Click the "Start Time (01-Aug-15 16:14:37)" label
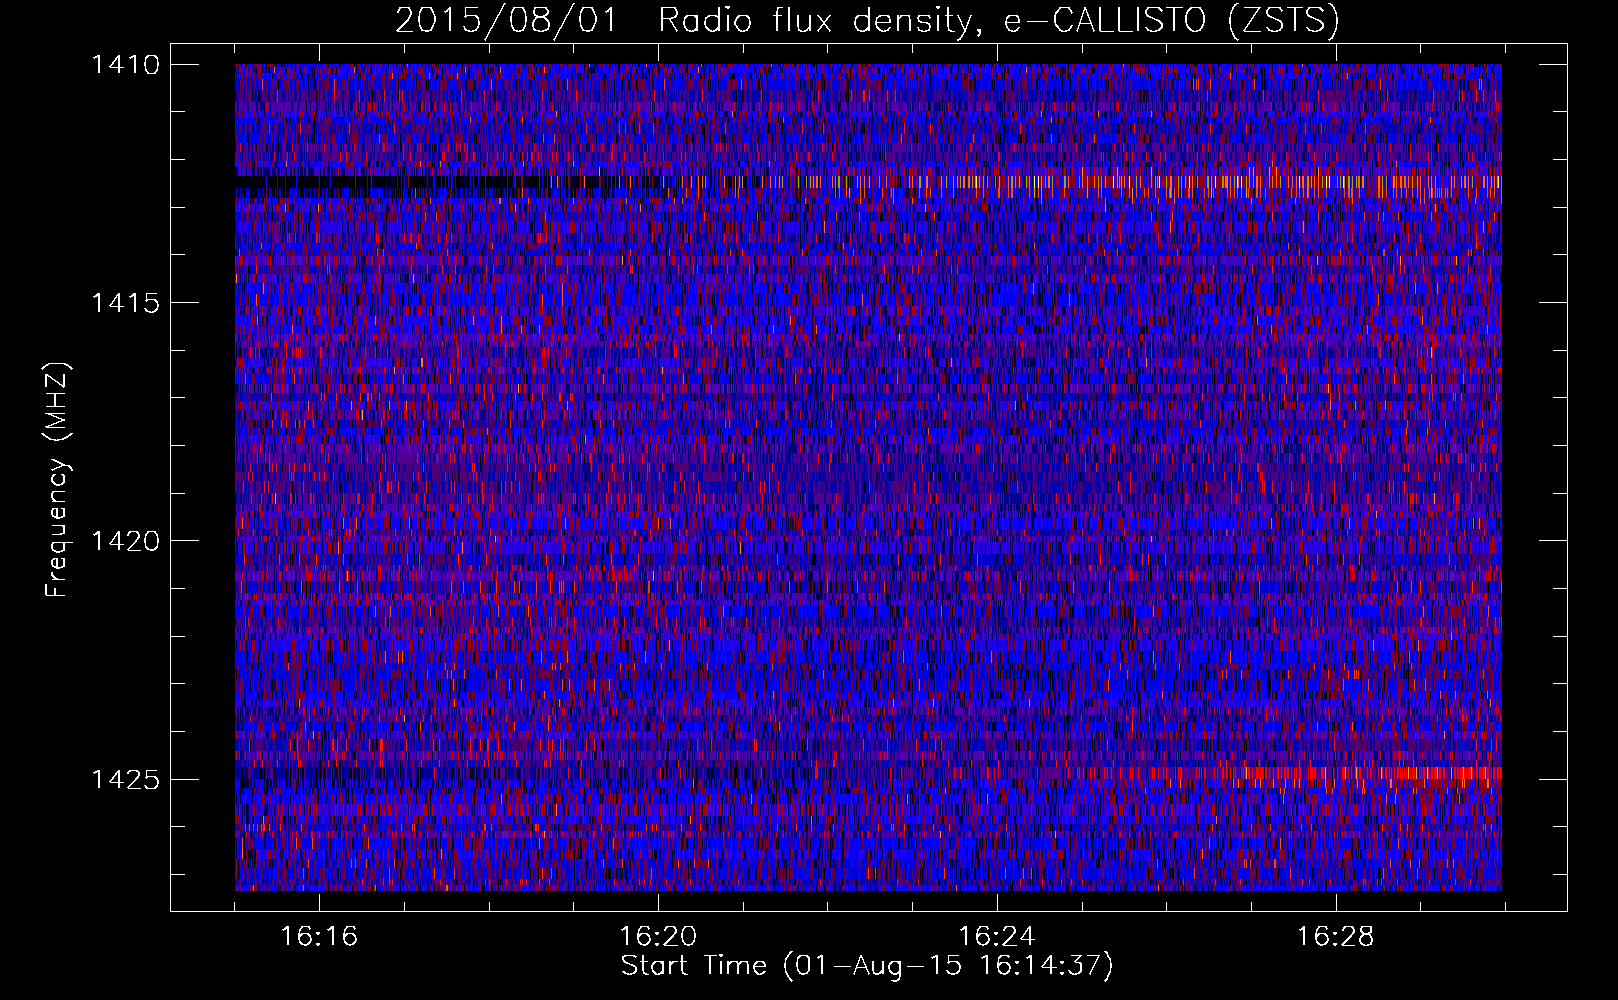The width and height of the screenshot is (1618, 1000). (867, 966)
